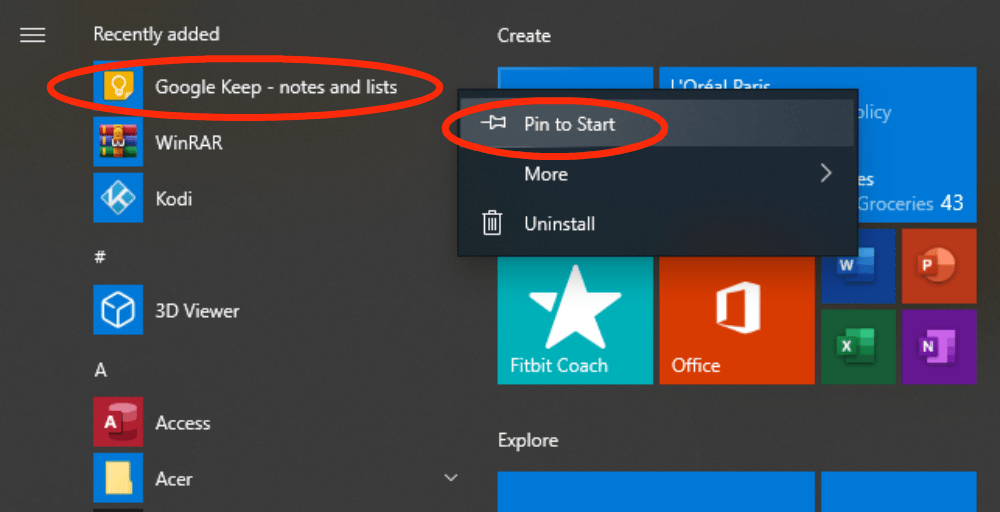Image resolution: width=1000 pixels, height=512 pixels.
Task: Open Kodi app icon
Action: click(x=118, y=198)
